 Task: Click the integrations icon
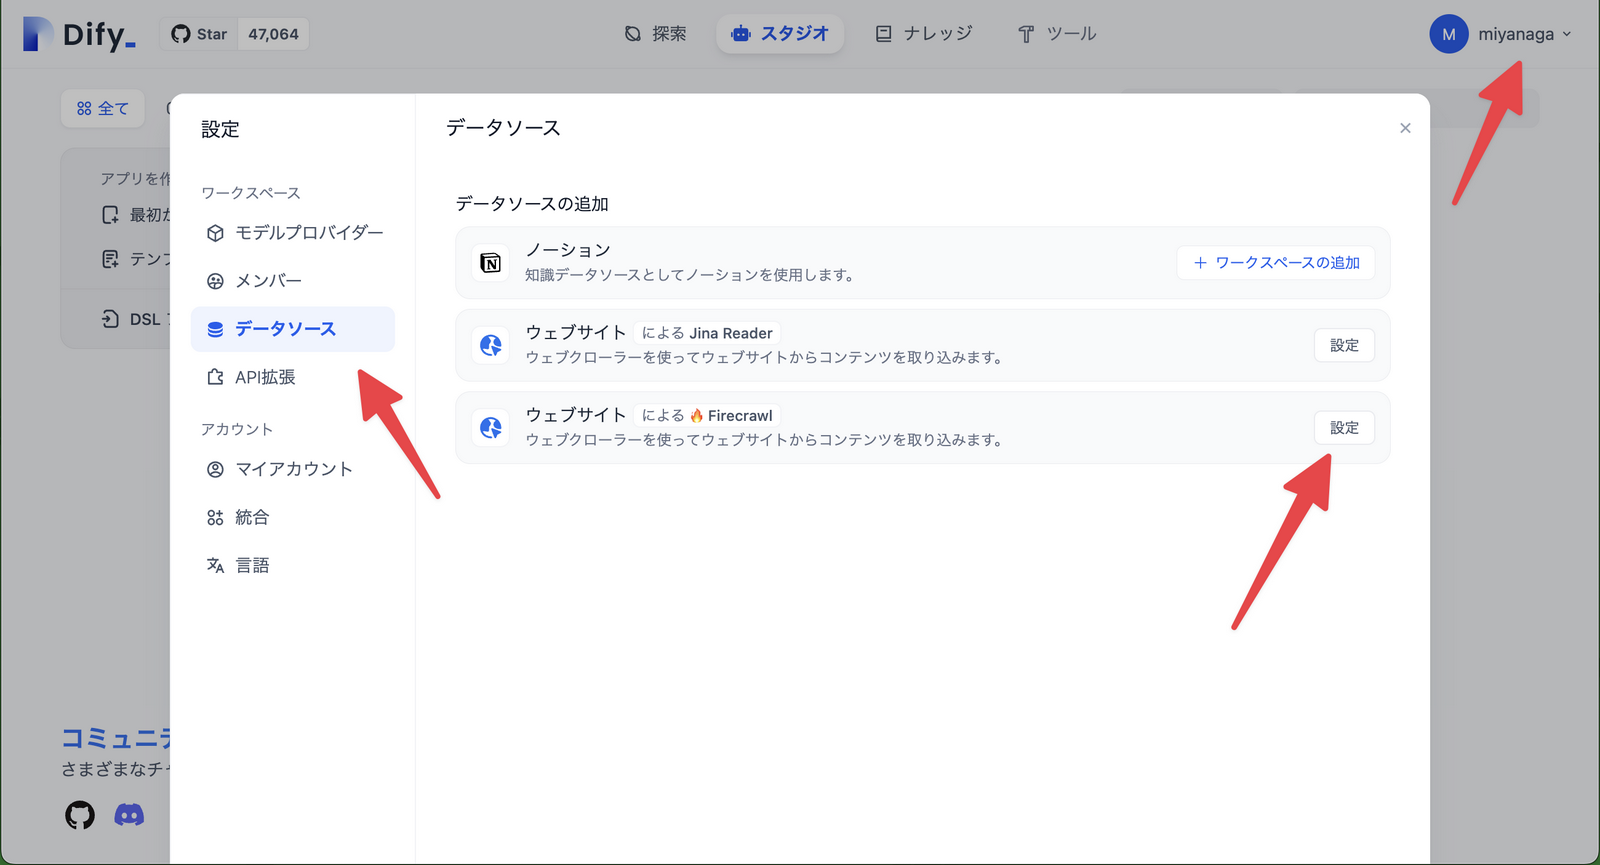tap(215, 517)
